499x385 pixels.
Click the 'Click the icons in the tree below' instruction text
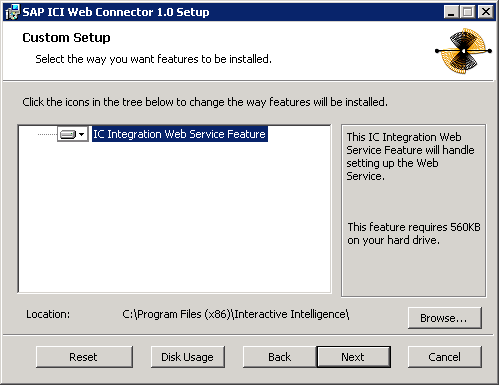coord(205,102)
